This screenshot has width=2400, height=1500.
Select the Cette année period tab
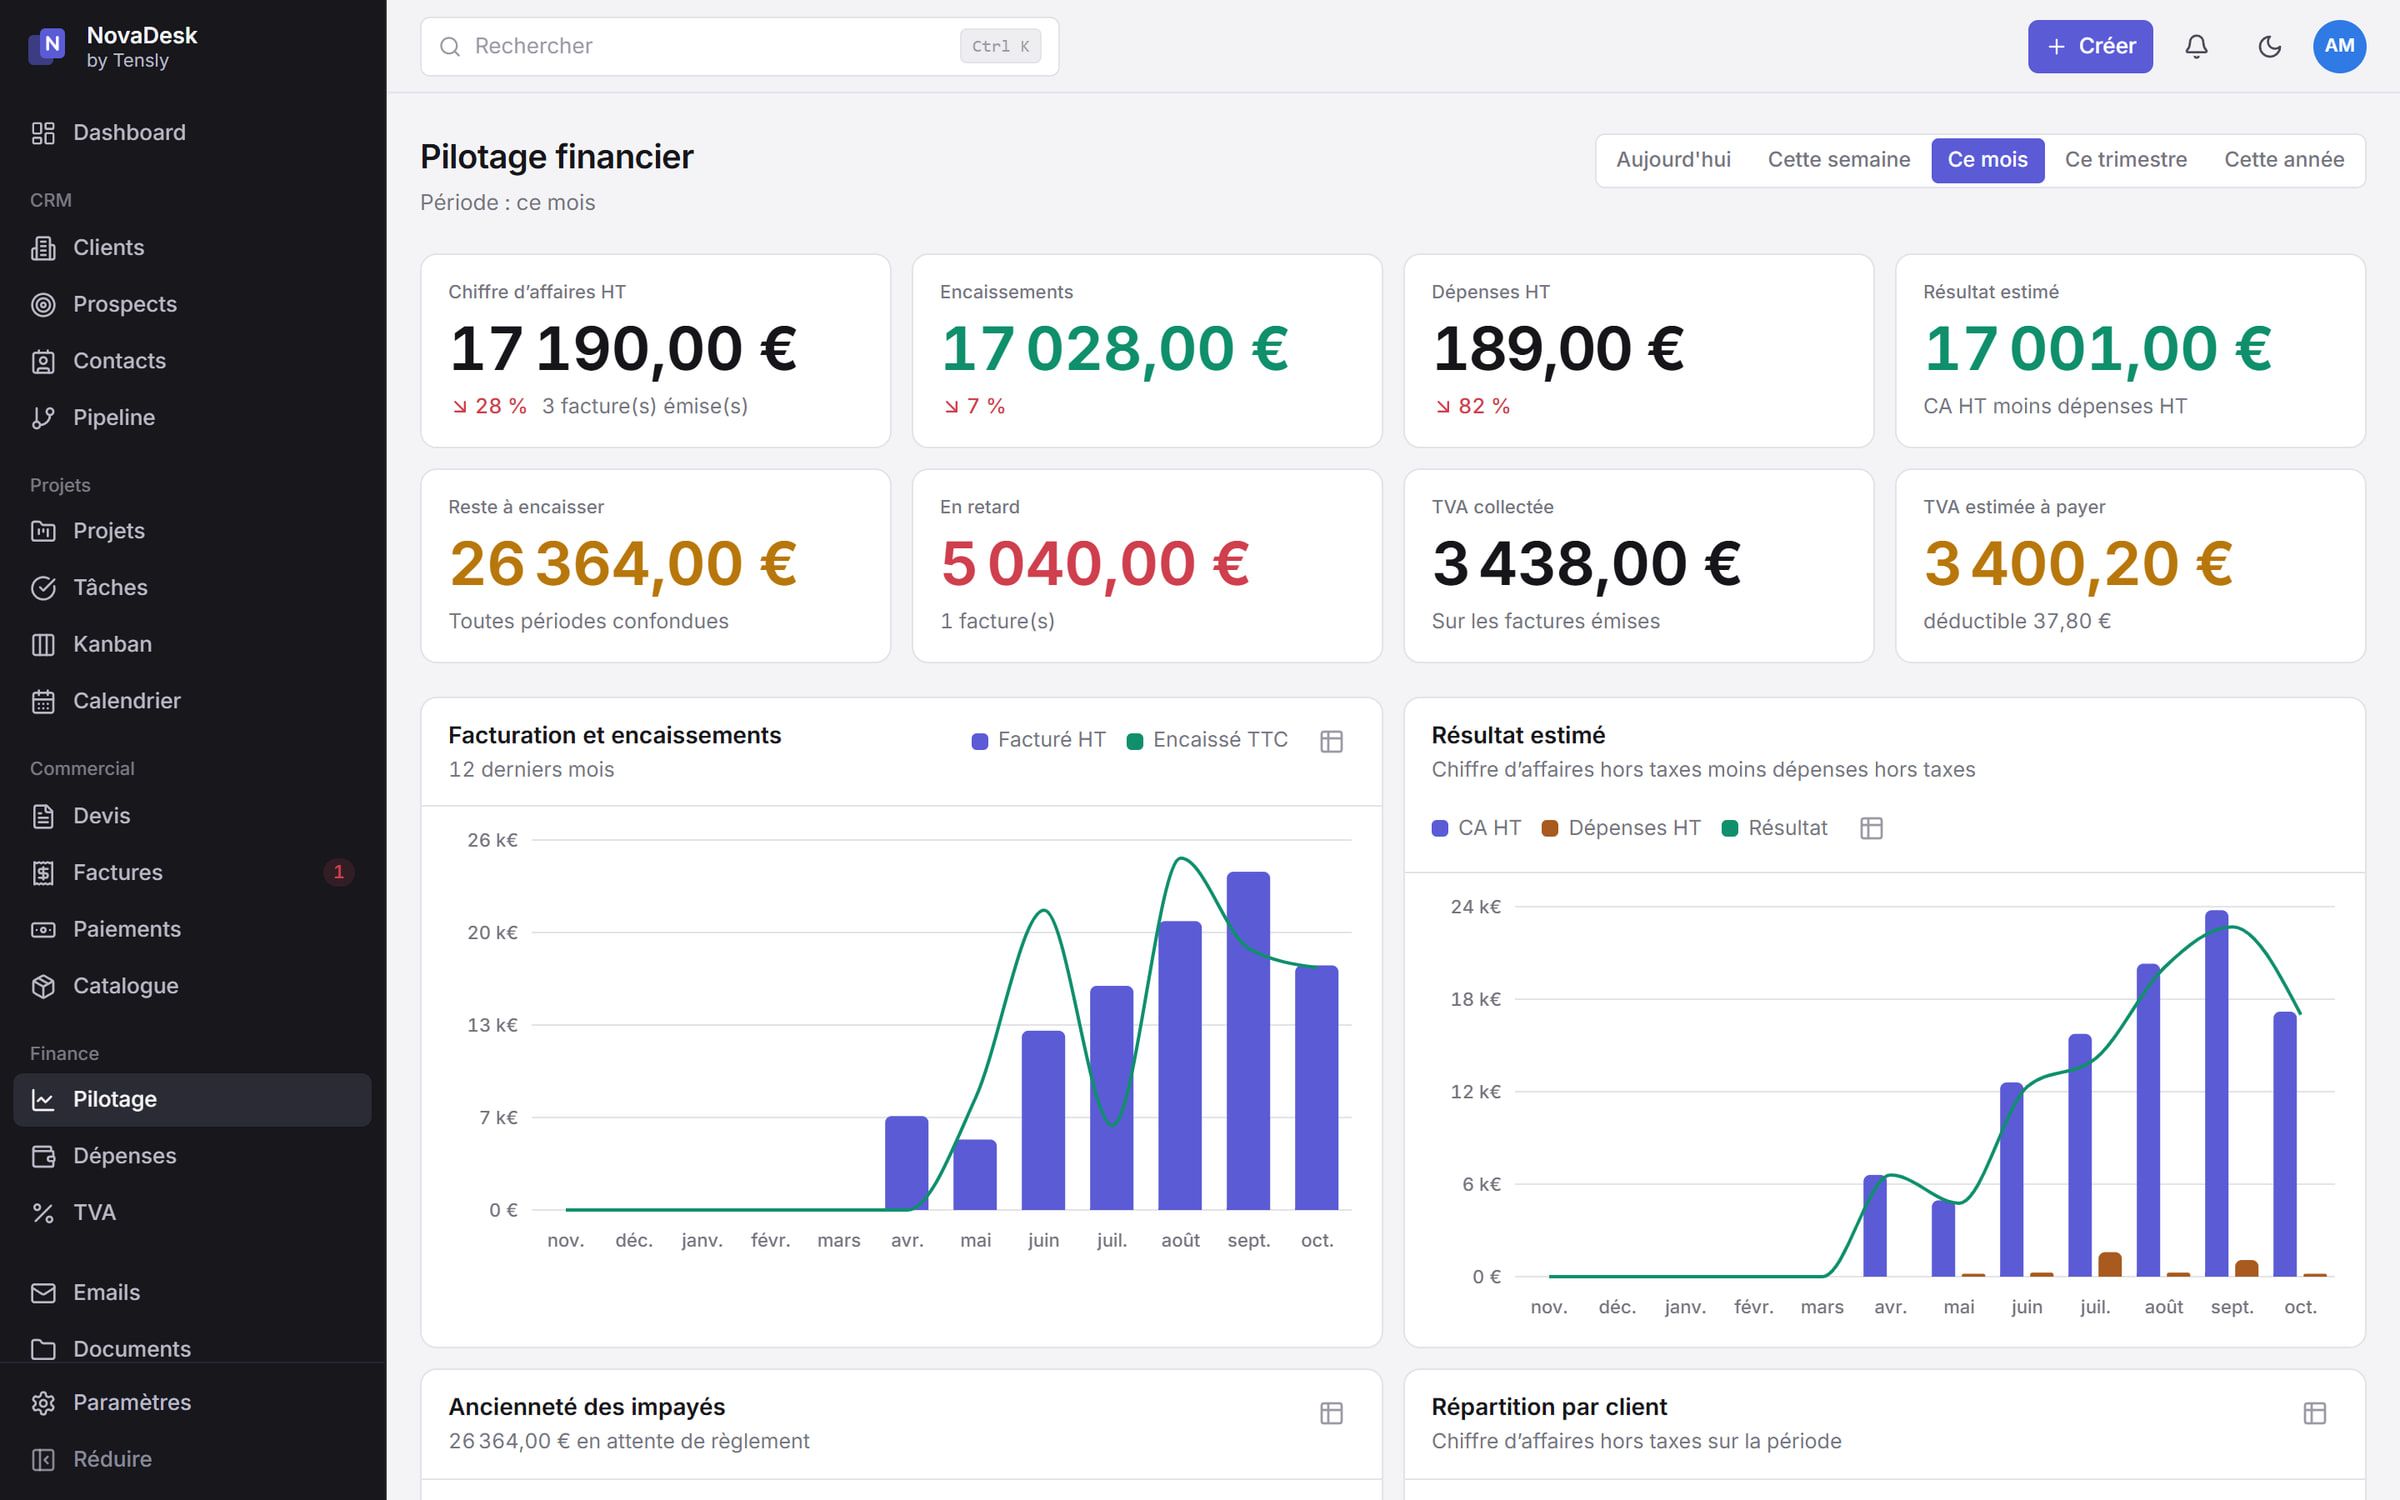[2283, 160]
